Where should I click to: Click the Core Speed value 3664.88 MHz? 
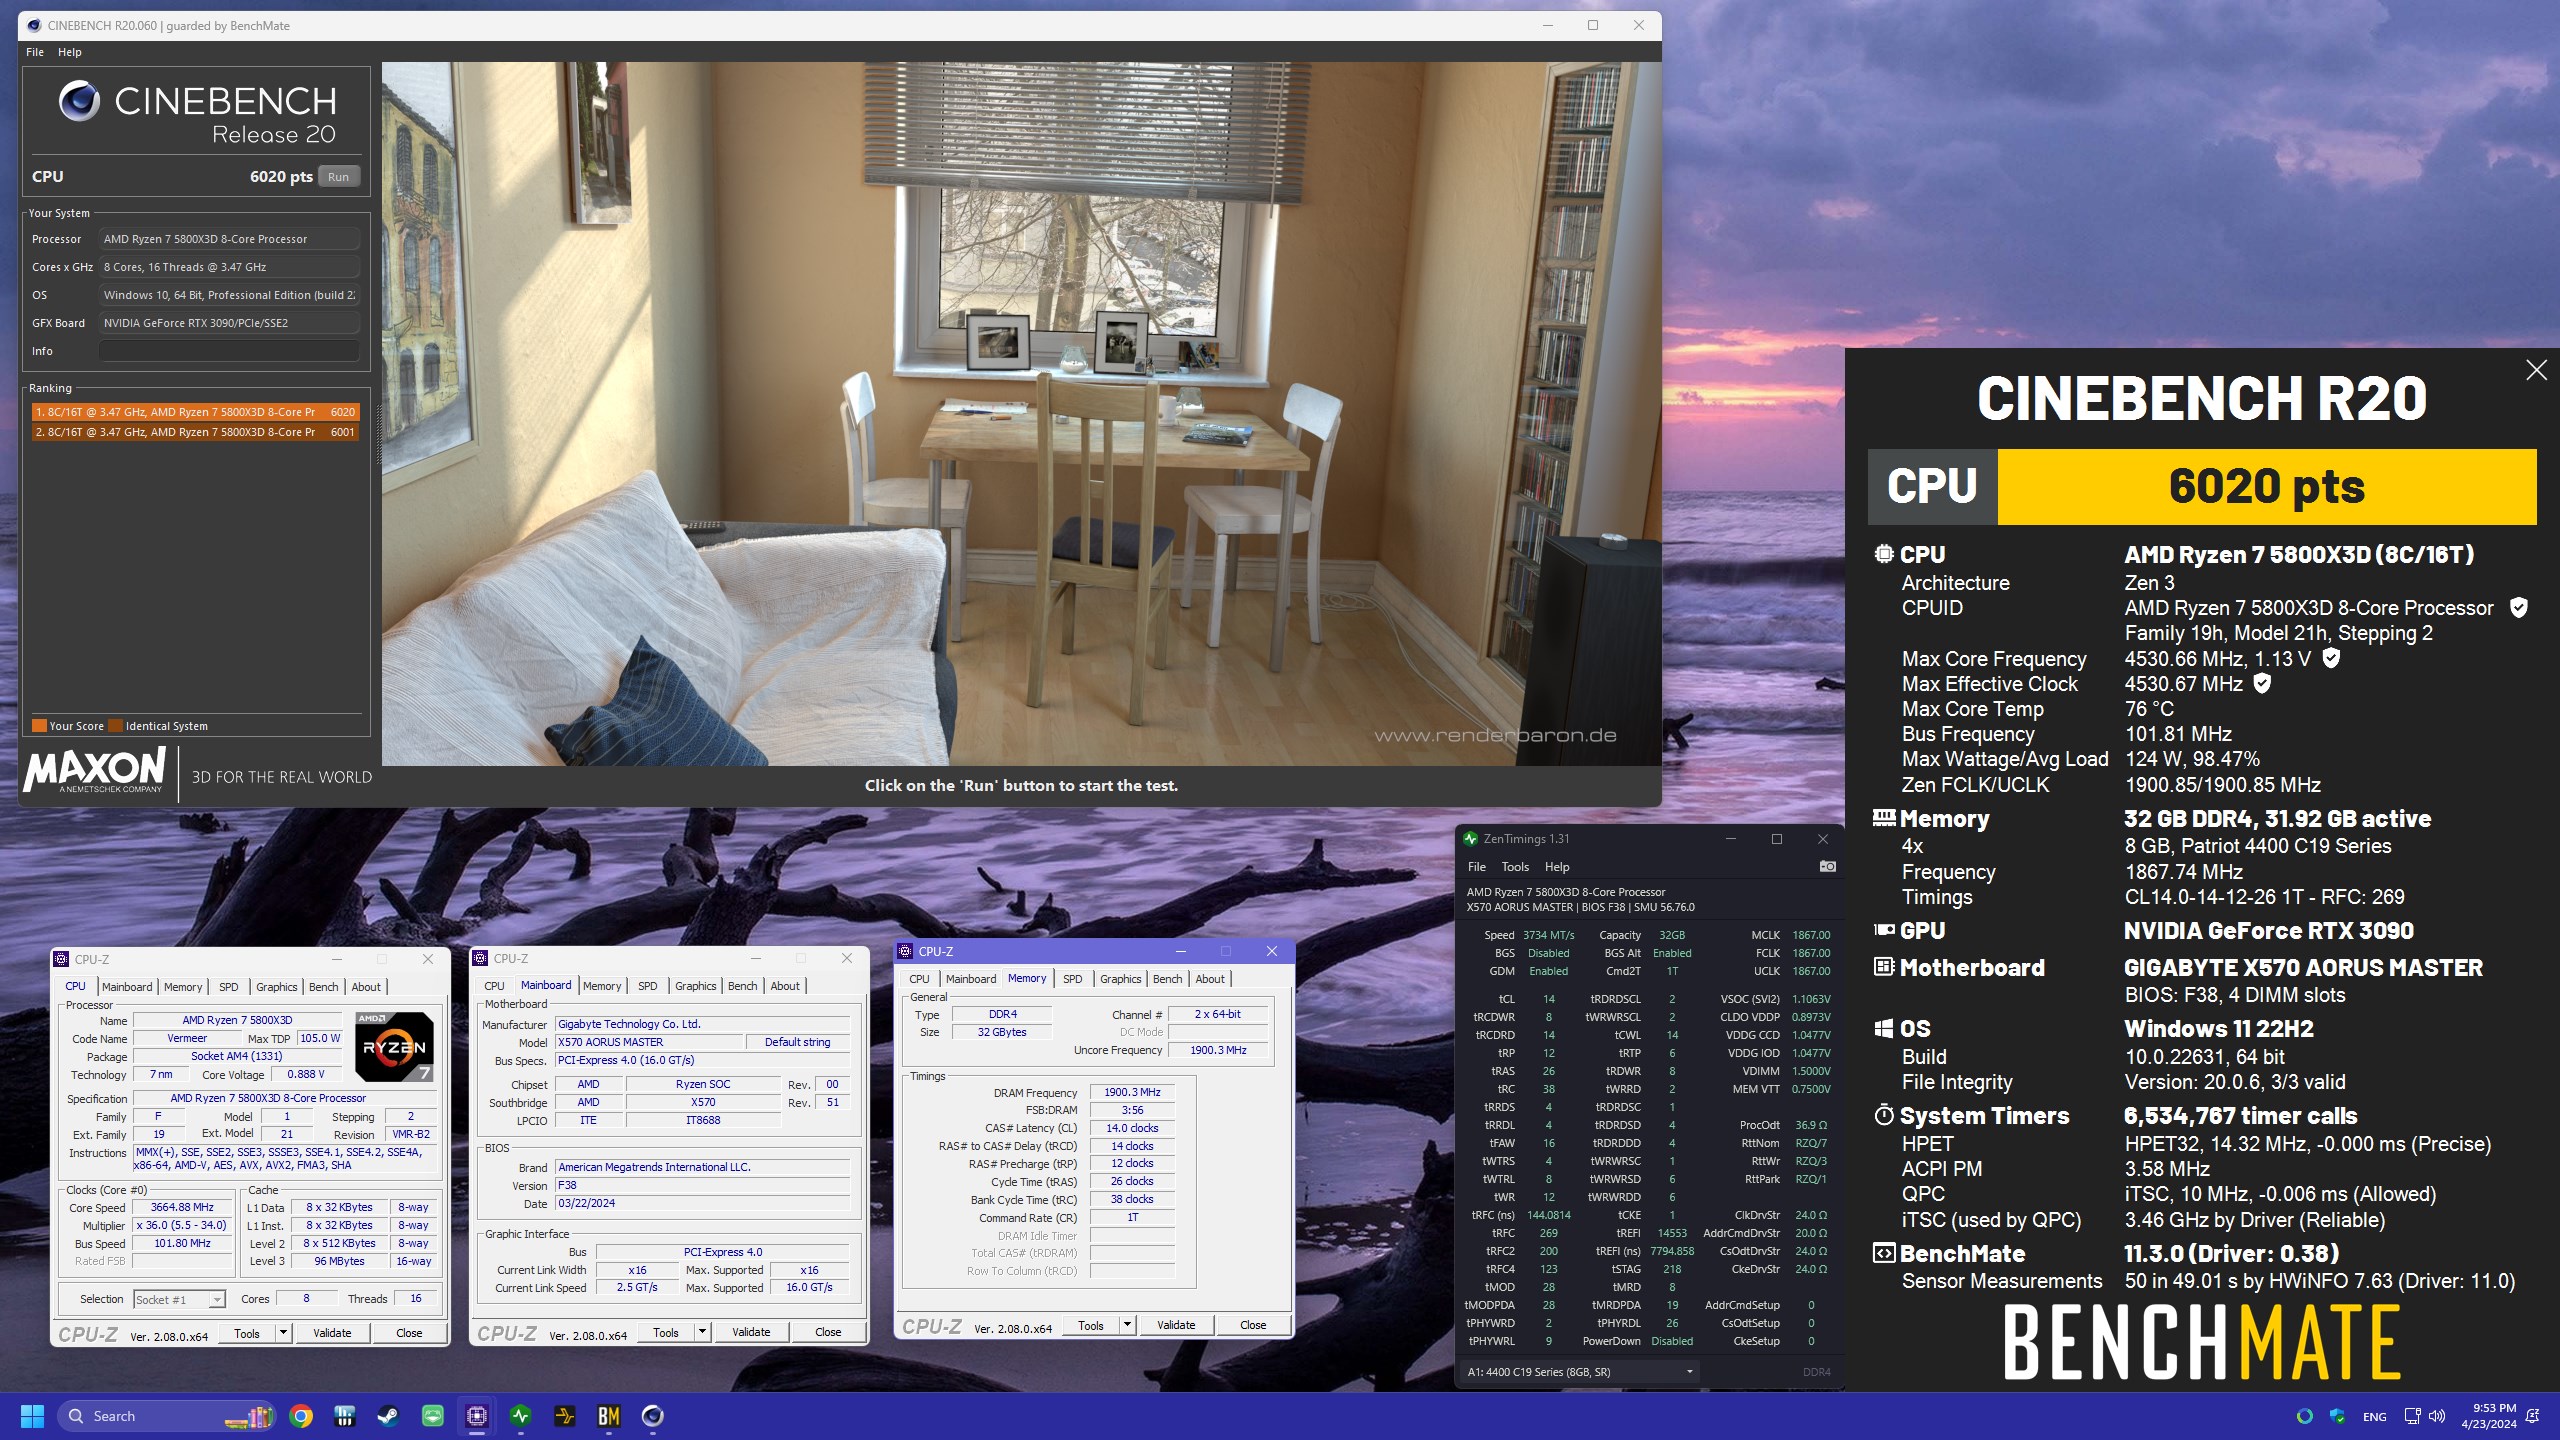(x=182, y=1208)
